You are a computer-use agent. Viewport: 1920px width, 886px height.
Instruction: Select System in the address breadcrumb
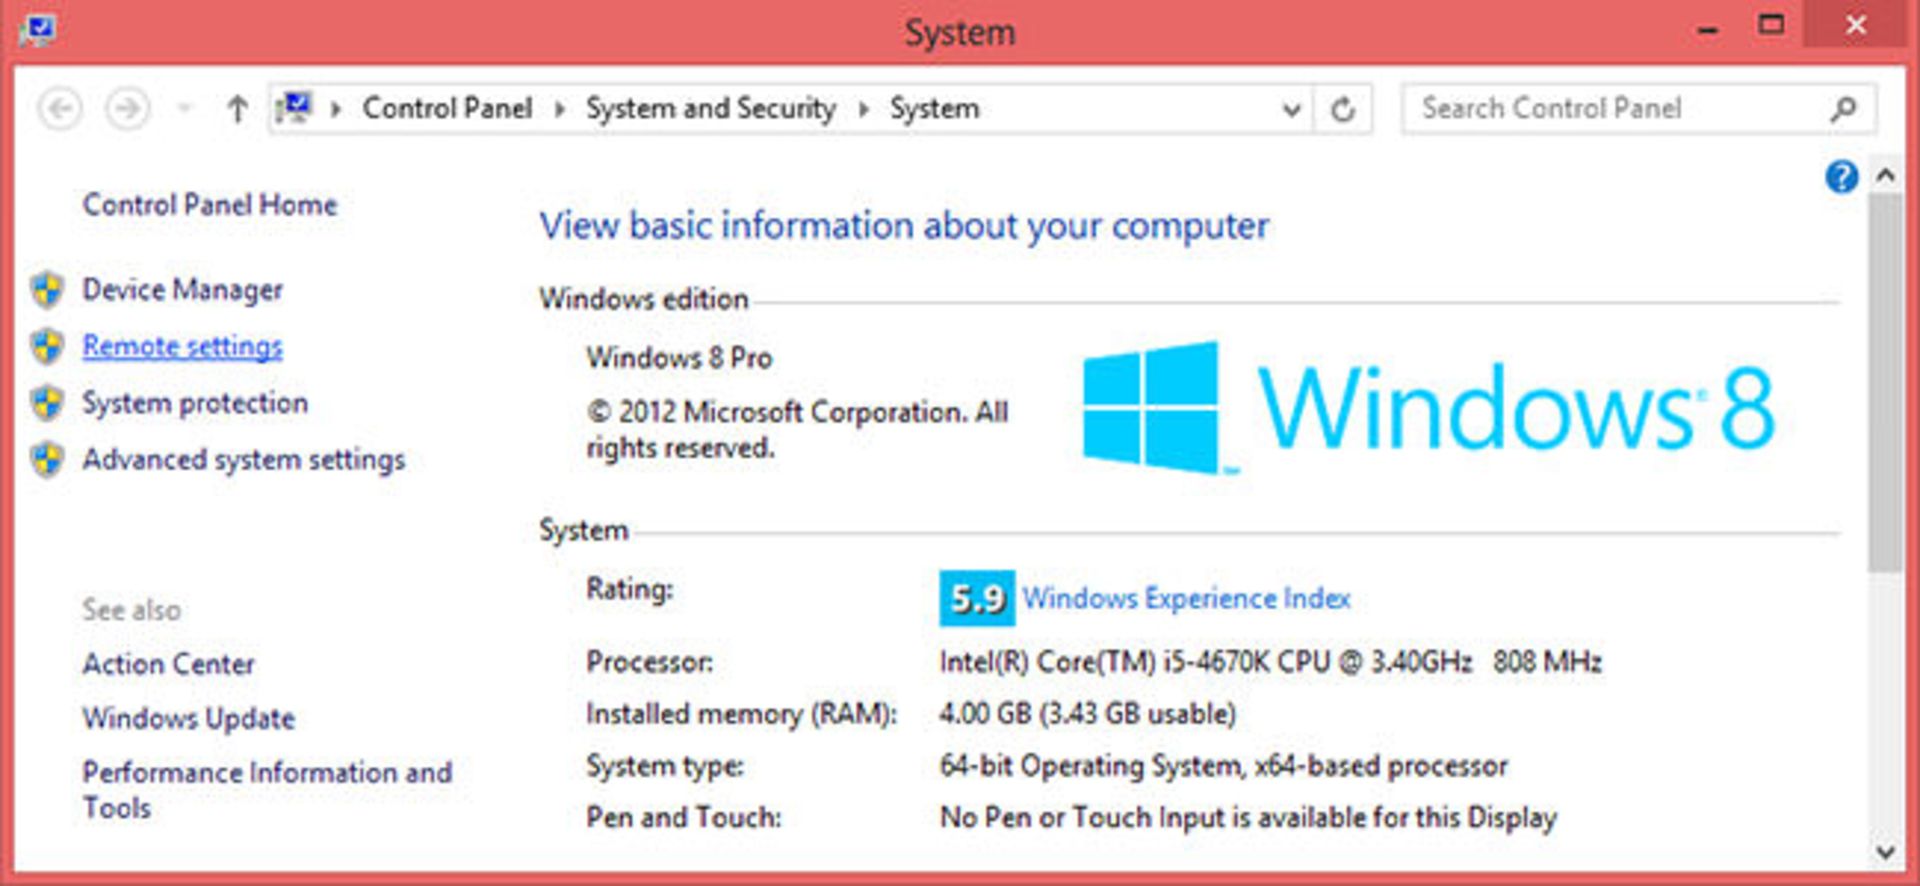coord(934,108)
